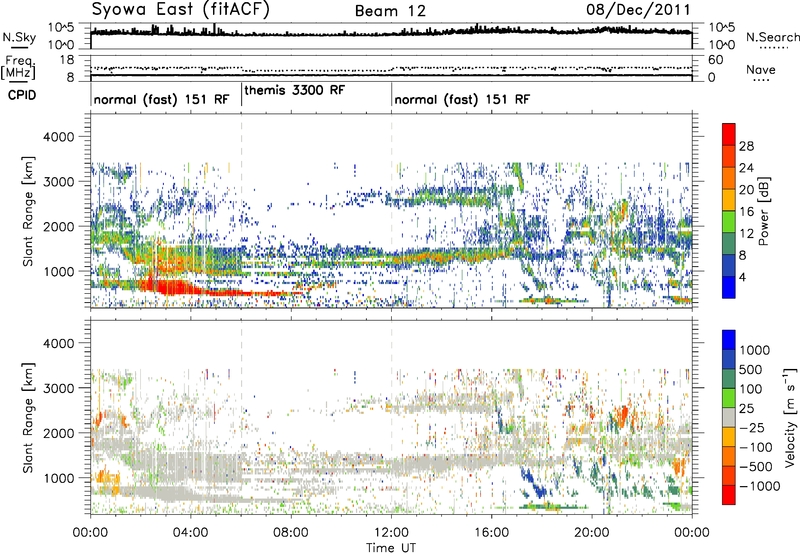The width and height of the screenshot is (800, 554).
Task: Click the '60' Nave axis value
Action: click(x=715, y=60)
